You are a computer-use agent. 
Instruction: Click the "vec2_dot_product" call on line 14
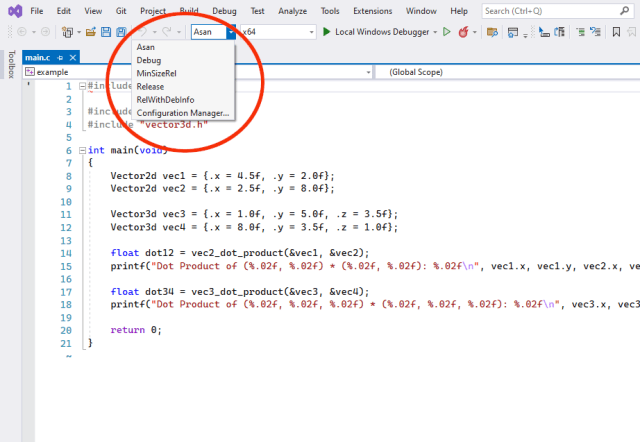pos(238,253)
